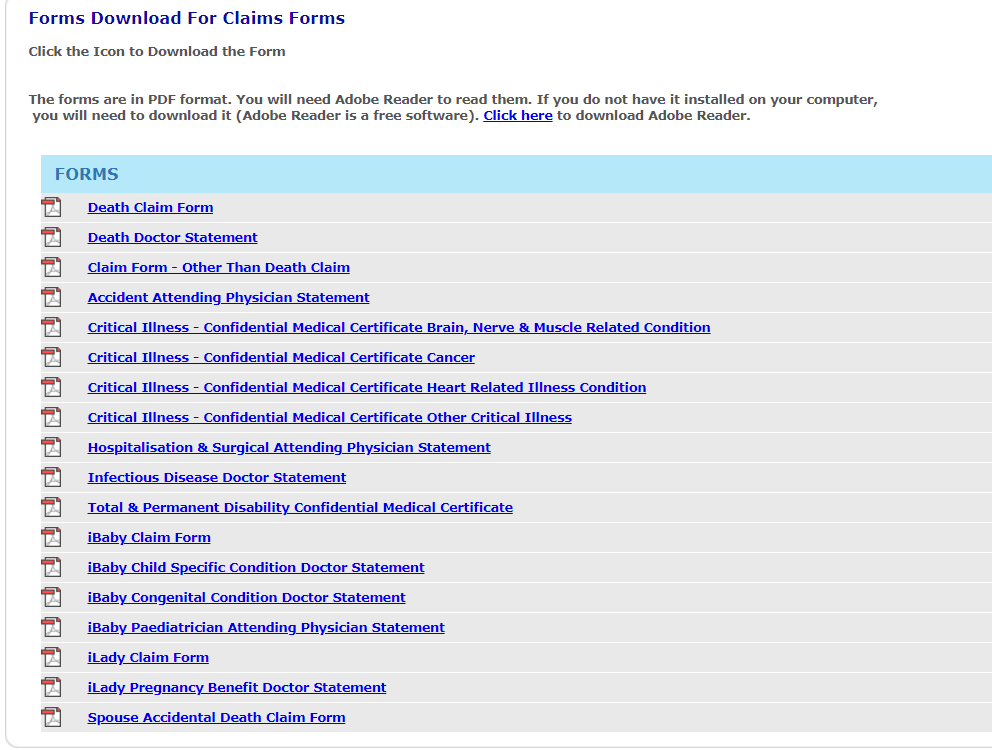
Task: Click PDF icon beside iBaby Claim Form
Action: 52,537
